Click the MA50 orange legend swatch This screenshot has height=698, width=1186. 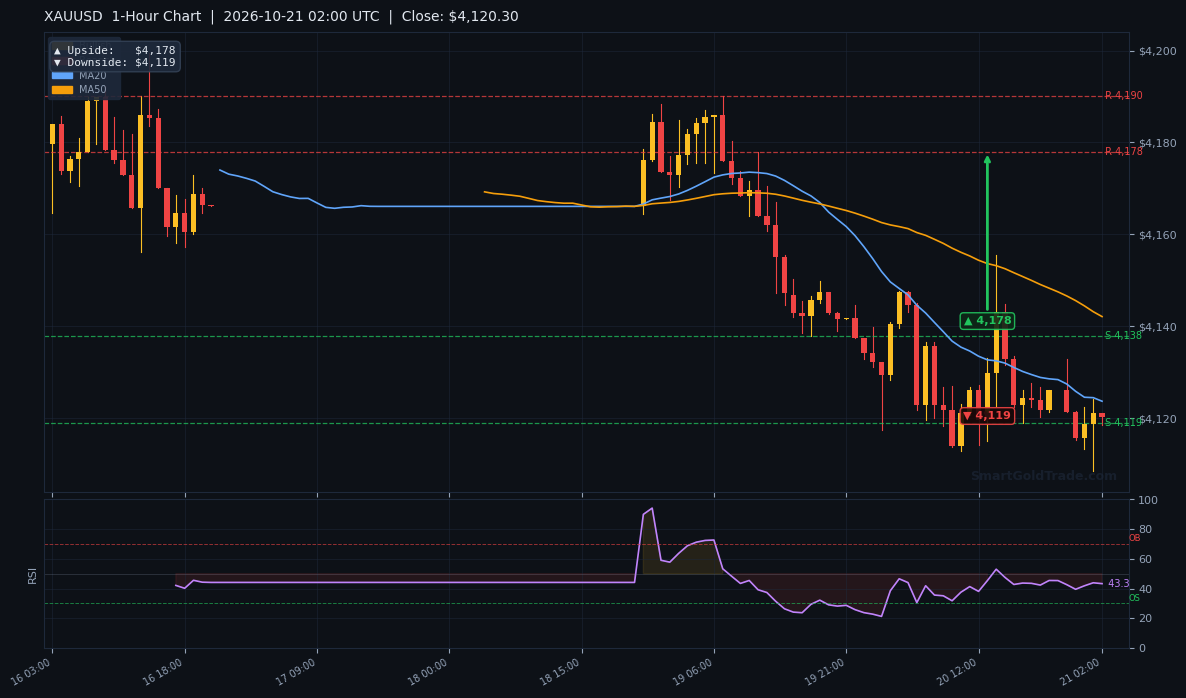tap(62, 90)
